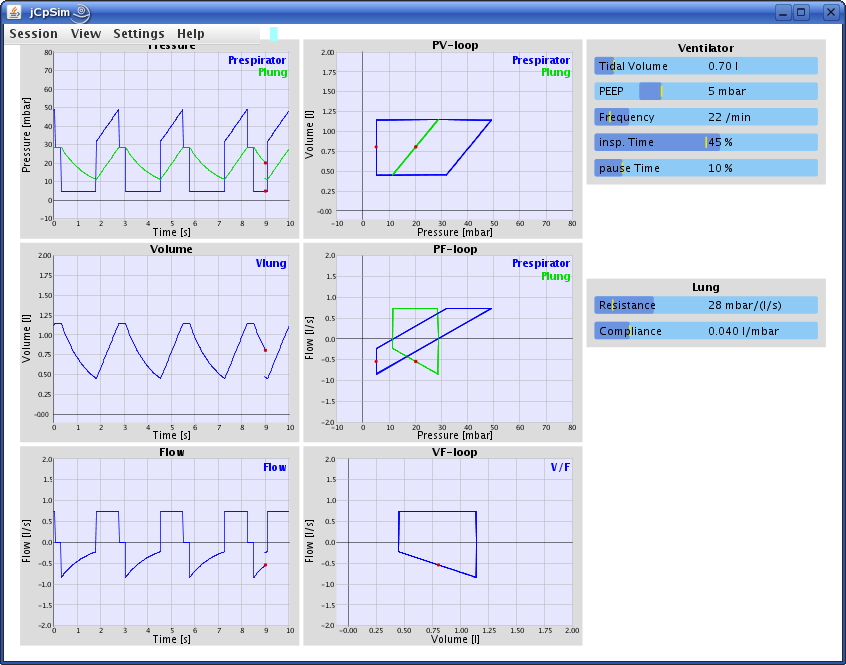Click the Java icon in title bar

15,12
